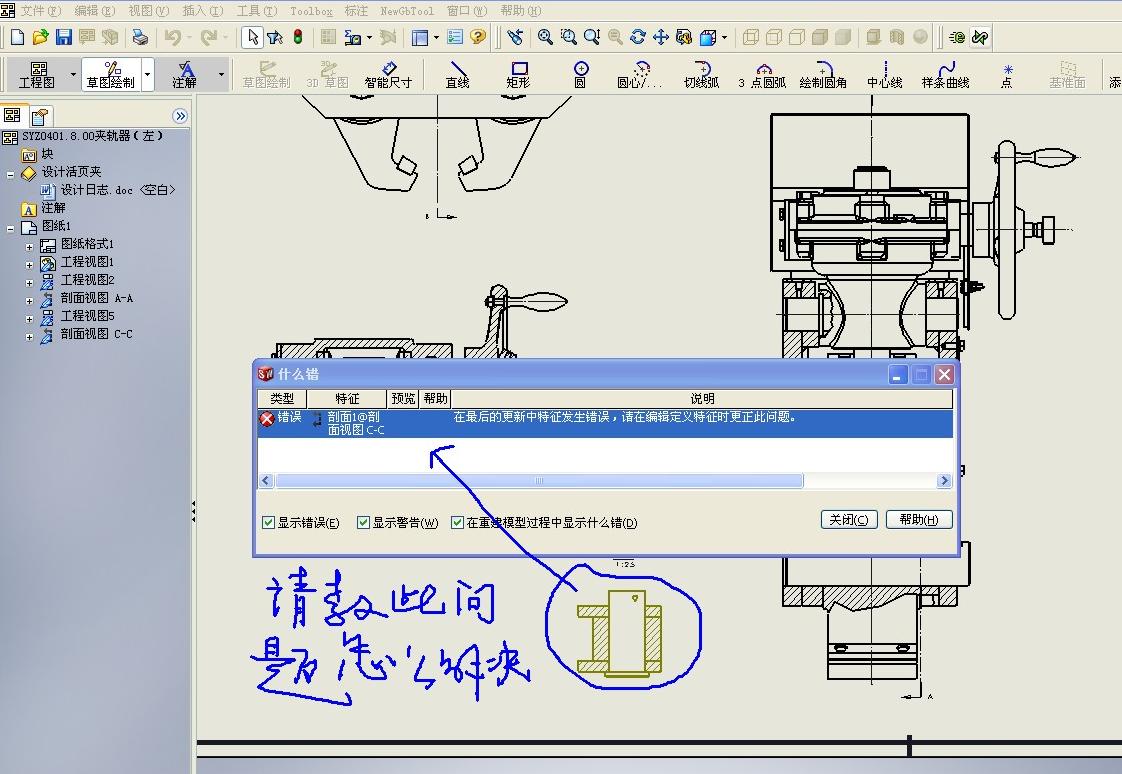Sort by the 类型 column header
The image size is (1122, 774).
pyautogui.click(x=282, y=398)
